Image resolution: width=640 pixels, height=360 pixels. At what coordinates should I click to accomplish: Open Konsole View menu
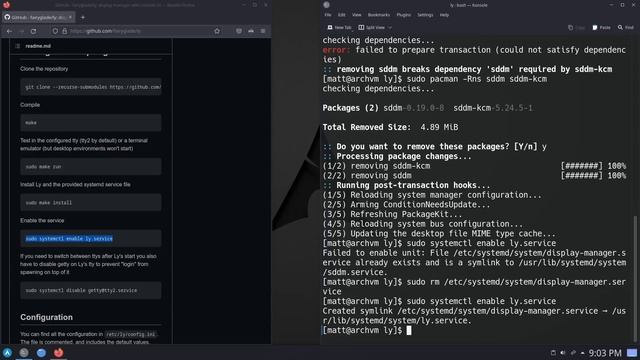[x=357, y=15]
